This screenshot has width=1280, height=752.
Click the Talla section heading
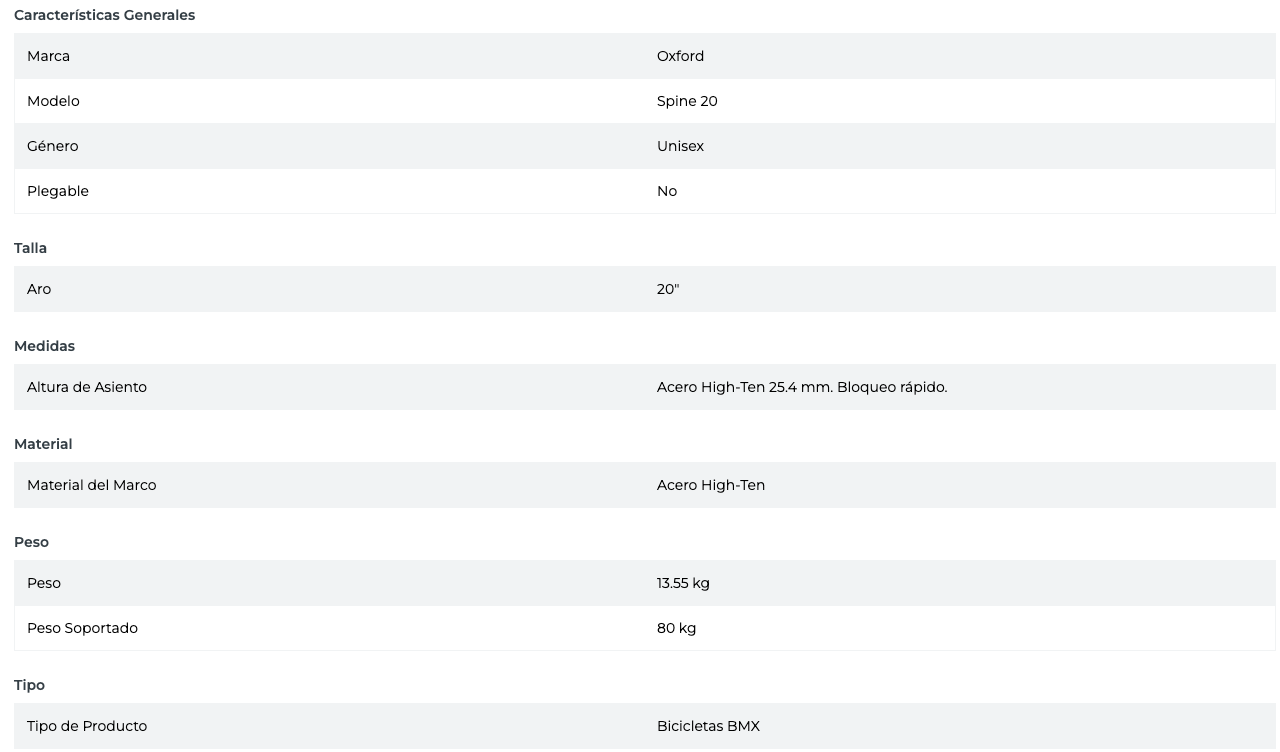(30, 248)
